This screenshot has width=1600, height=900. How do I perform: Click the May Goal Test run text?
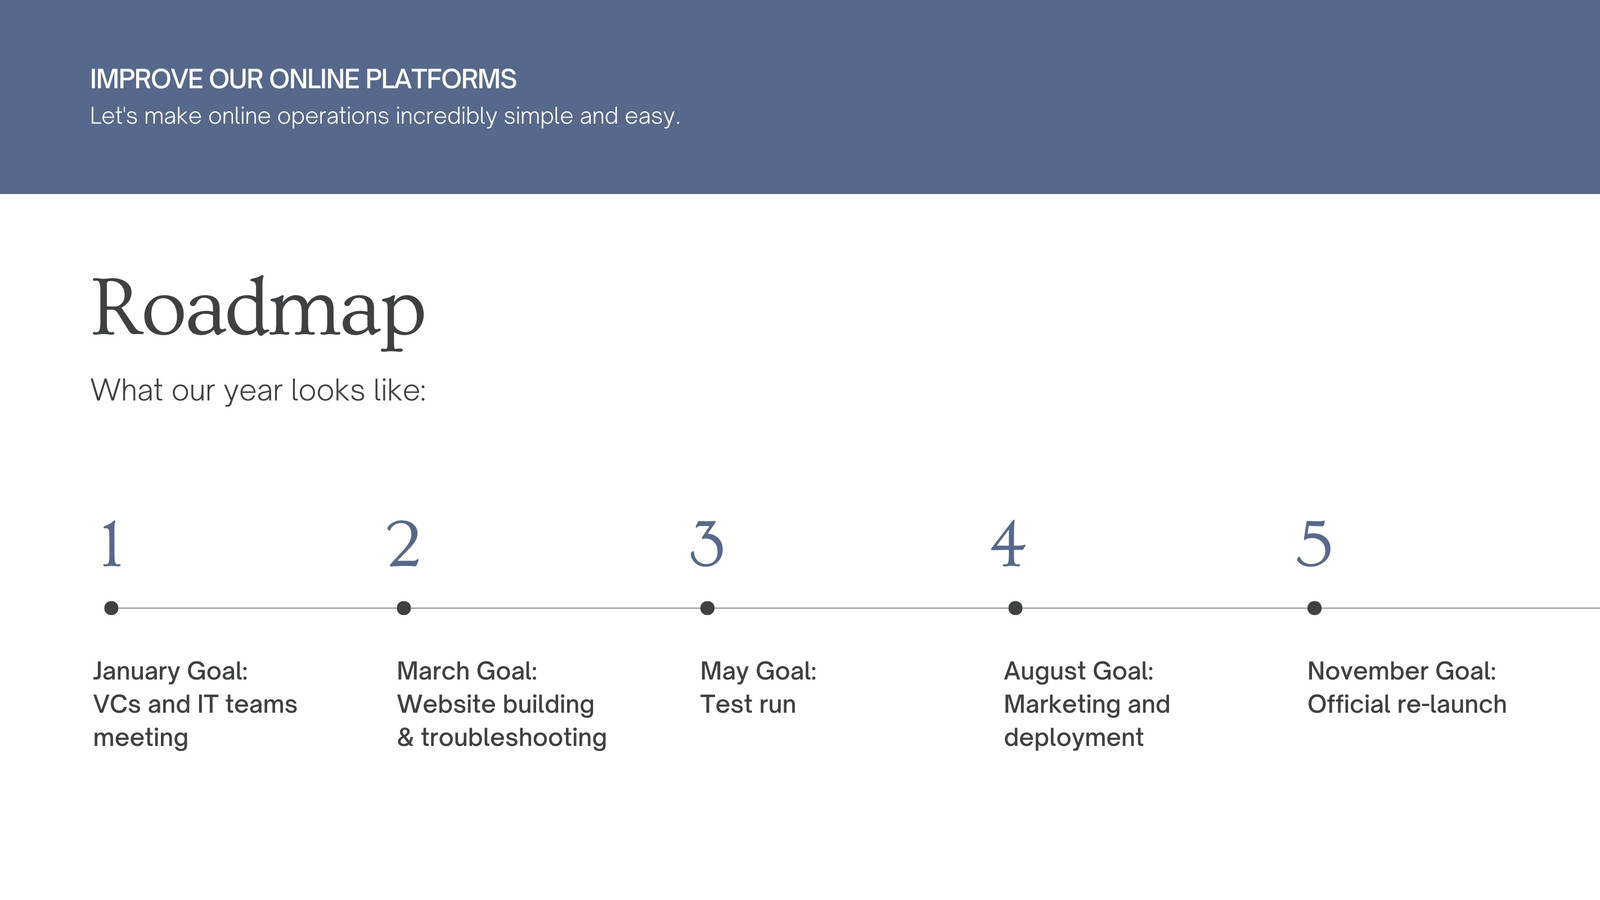click(x=758, y=688)
